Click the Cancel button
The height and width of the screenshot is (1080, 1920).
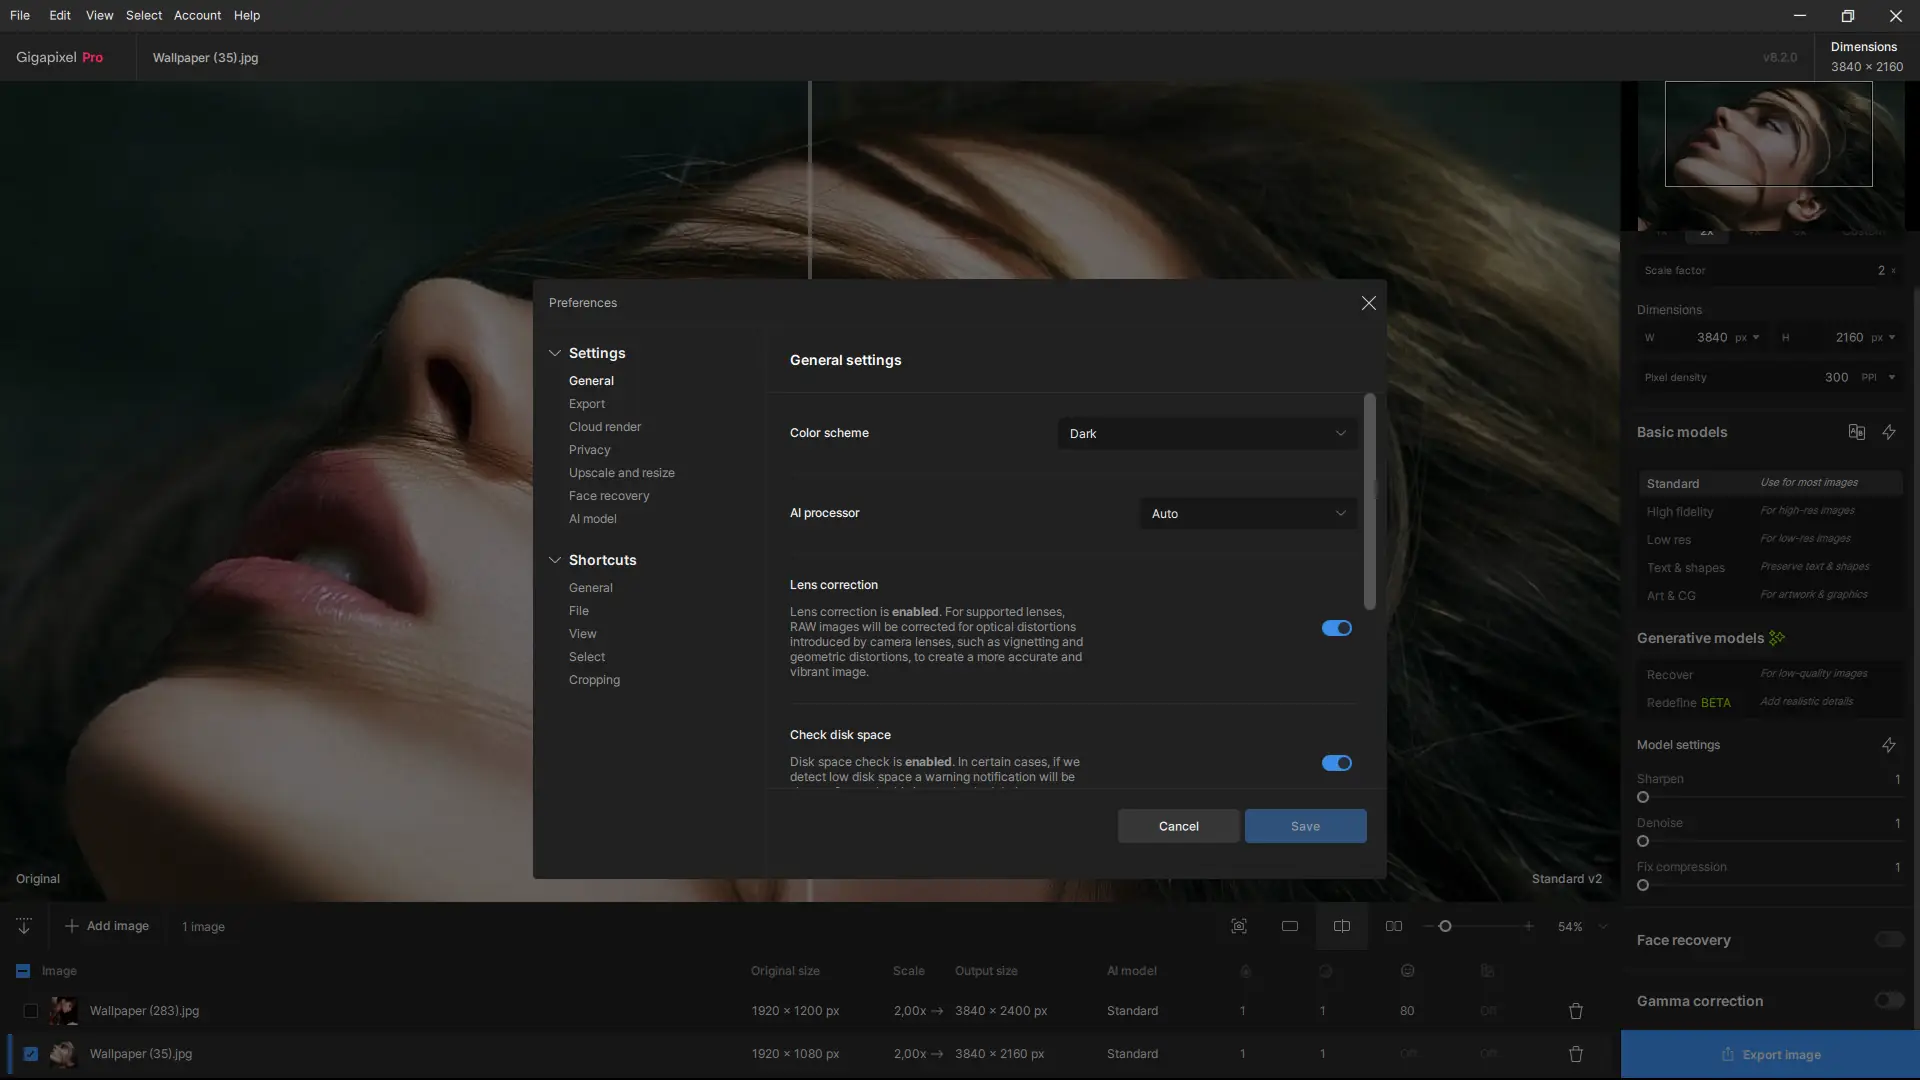click(1178, 826)
